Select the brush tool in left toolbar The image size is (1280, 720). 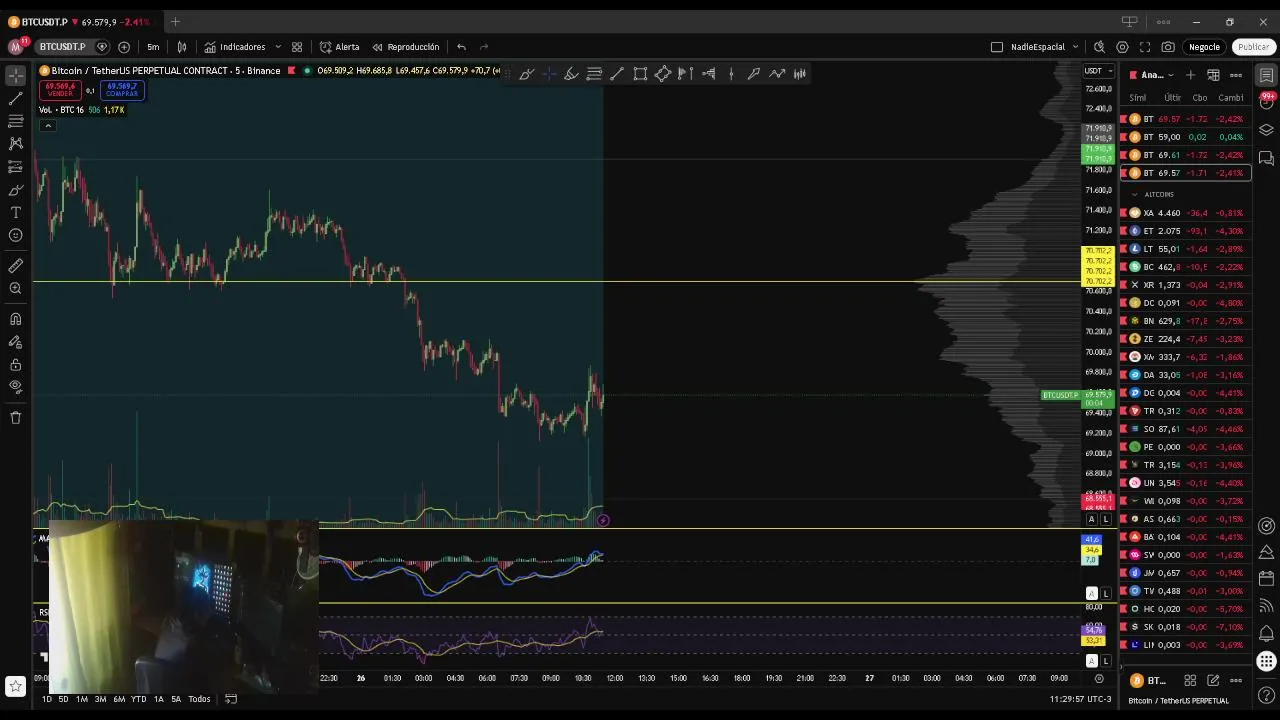15,190
